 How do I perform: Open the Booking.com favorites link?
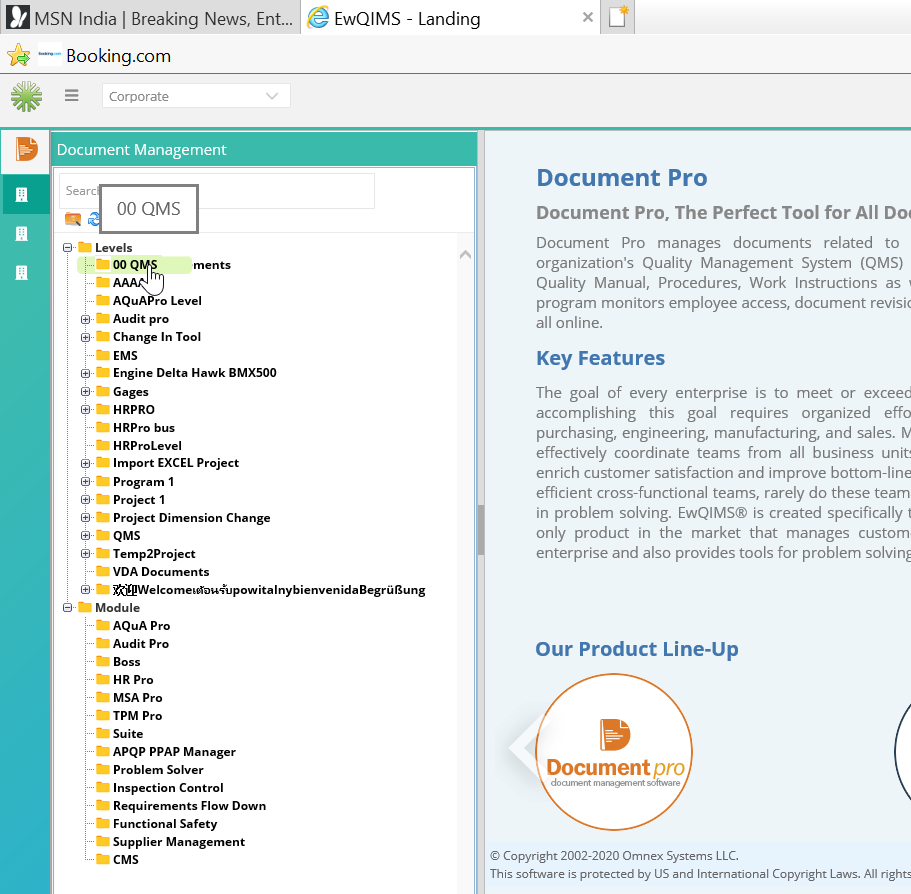(x=105, y=55)
